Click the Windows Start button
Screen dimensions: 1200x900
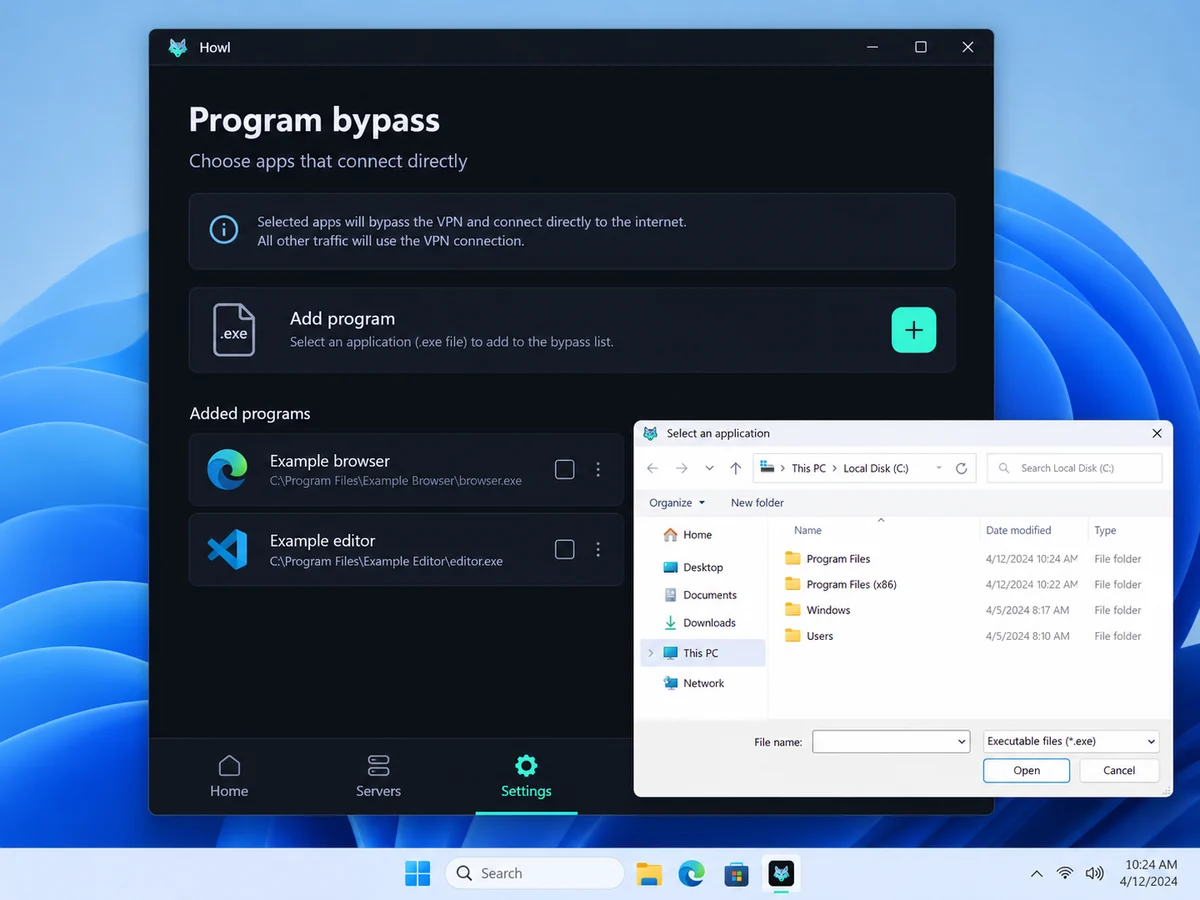[x=418, y=873]
